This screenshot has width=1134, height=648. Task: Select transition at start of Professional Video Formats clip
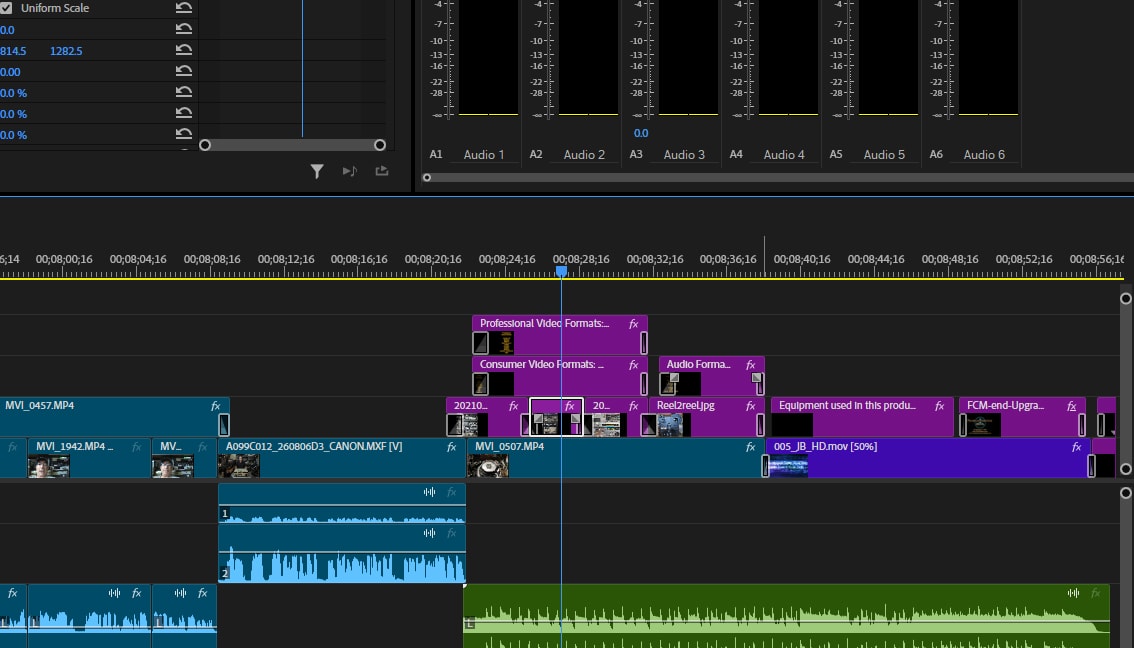(480, 343)
